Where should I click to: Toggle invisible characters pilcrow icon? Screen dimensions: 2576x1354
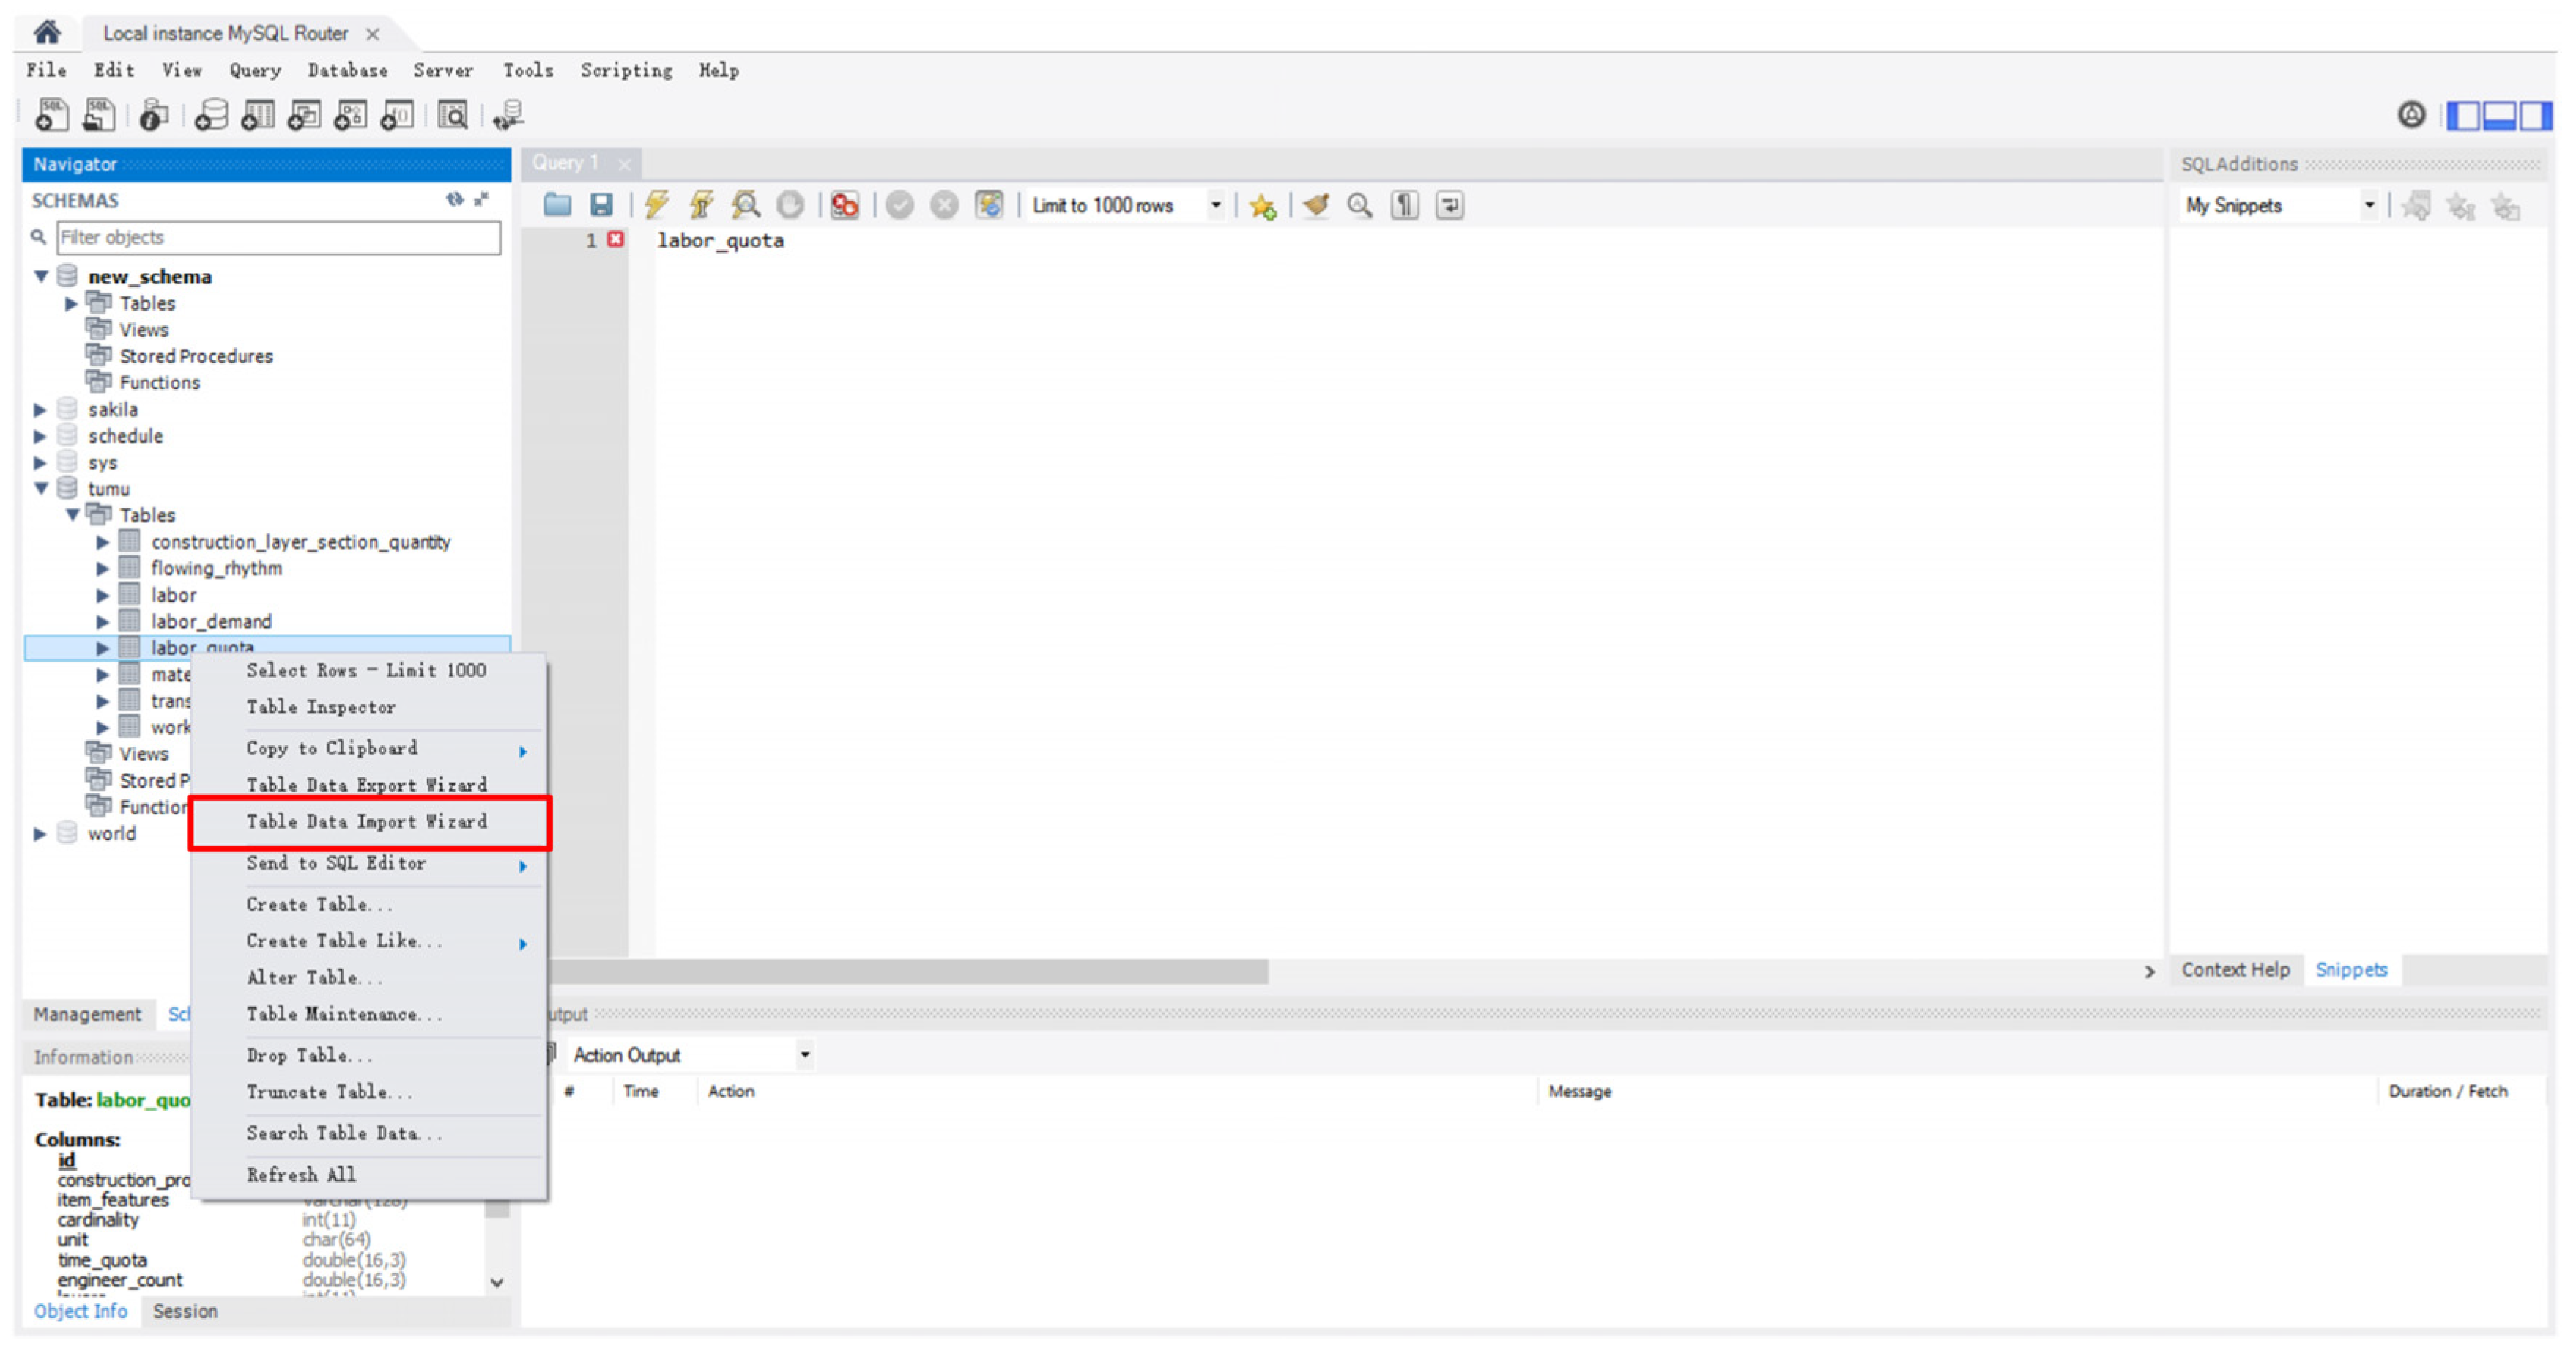tap(1404, 205)
